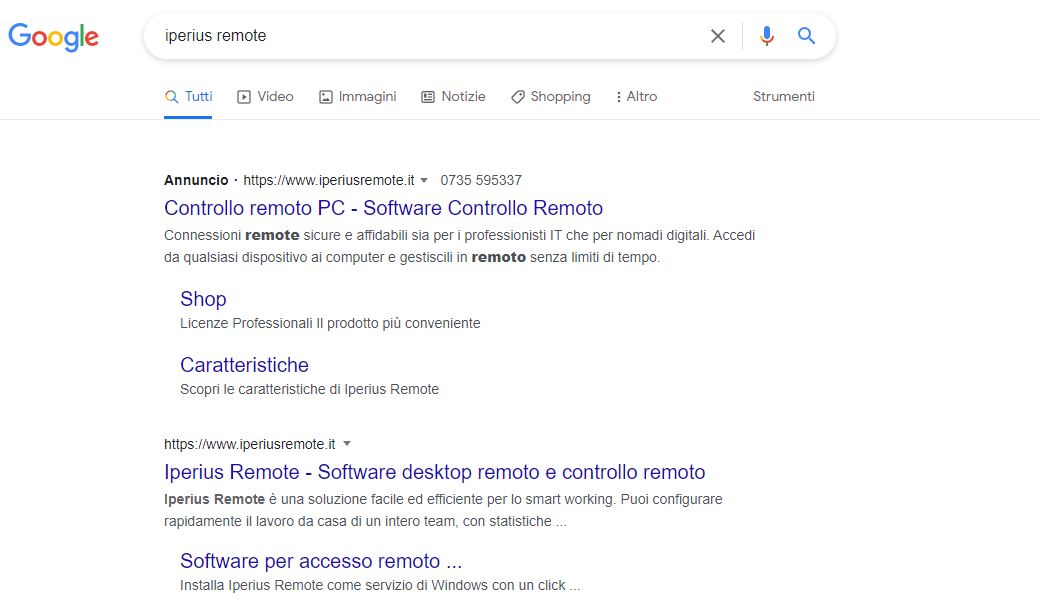Expand the Altro more options menu
Image resolution: width=1040 pixels, height=610 pixels.
636,97
